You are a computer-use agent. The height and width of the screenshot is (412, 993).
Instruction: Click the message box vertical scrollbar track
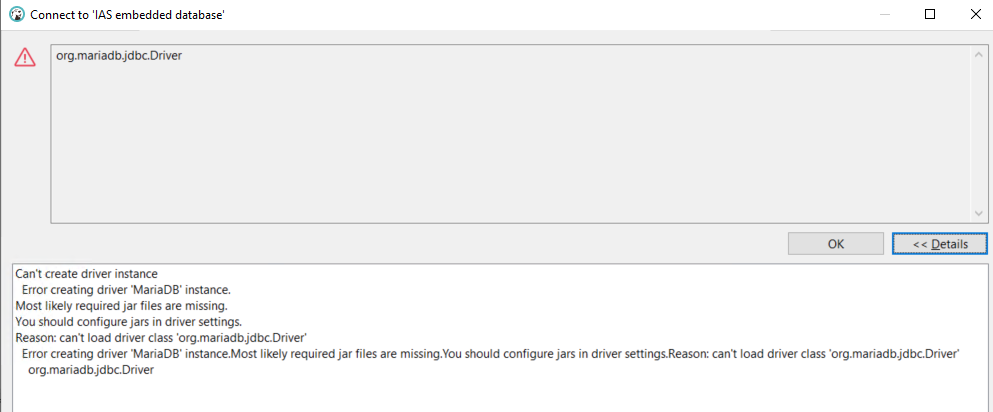click(x=978, y=135)
